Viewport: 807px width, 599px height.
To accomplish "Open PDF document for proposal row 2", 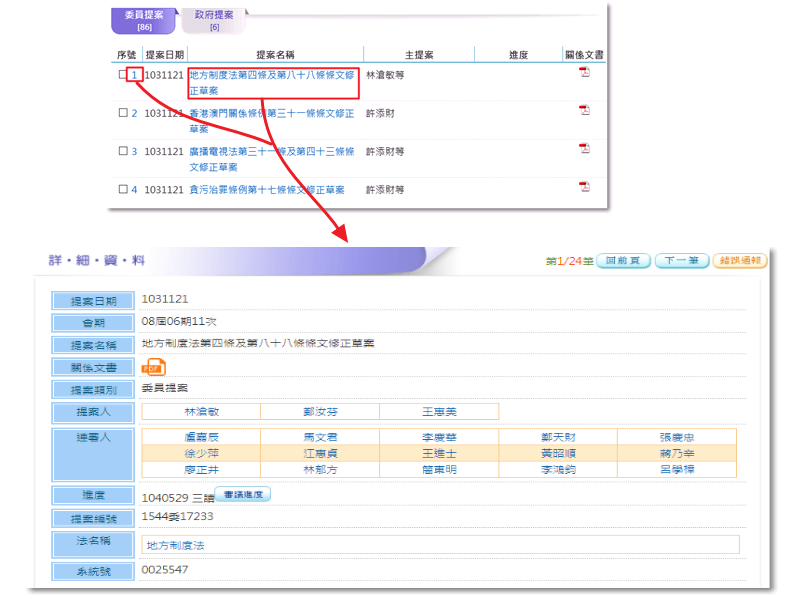I will [585, 109].
